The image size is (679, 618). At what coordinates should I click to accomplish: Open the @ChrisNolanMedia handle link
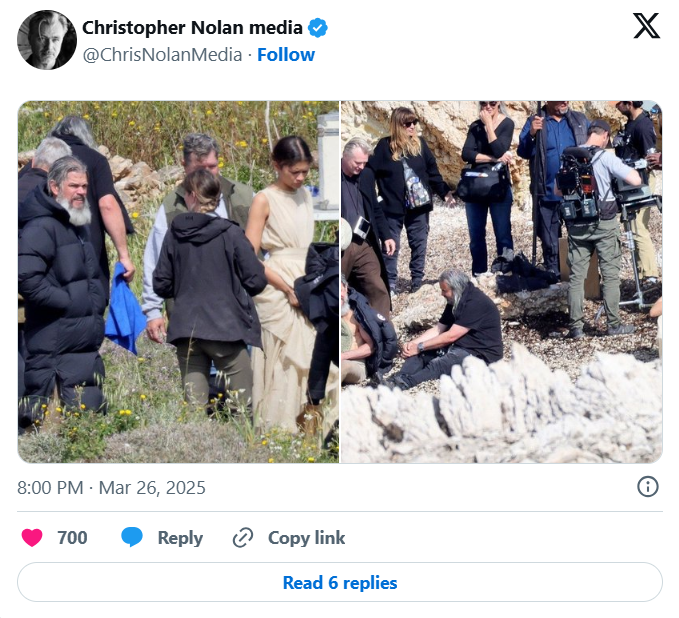click(x=162, y=55)
